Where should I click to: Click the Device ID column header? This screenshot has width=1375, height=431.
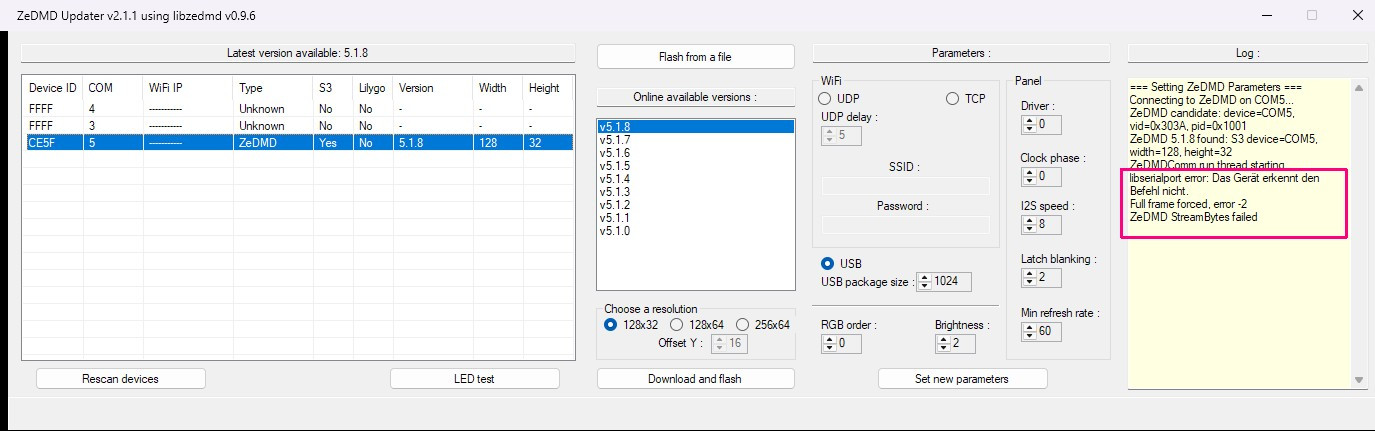53,88
